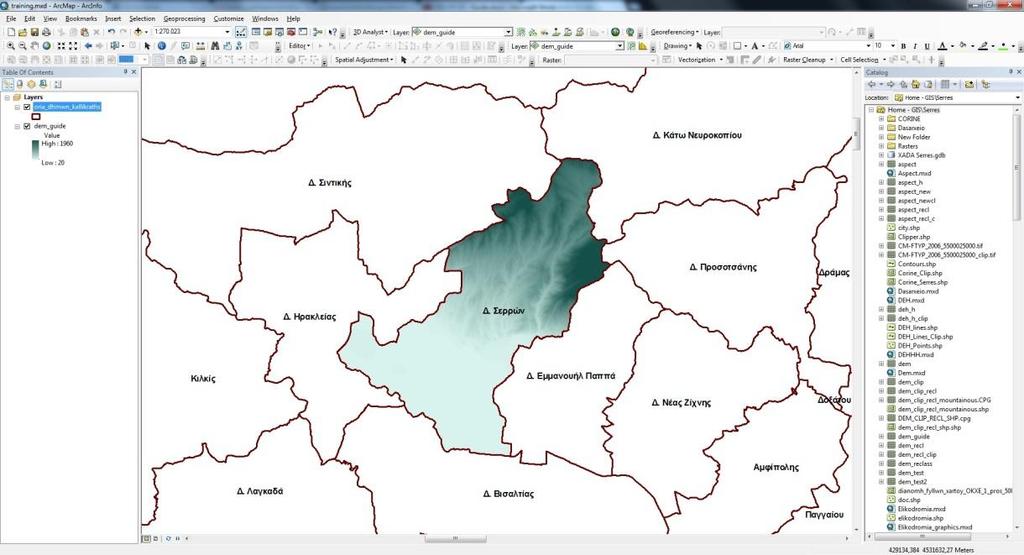The height and width of the screenshot is (555, 1024).
Task: Open the Customize menu
Action: [x=229, y=19]
